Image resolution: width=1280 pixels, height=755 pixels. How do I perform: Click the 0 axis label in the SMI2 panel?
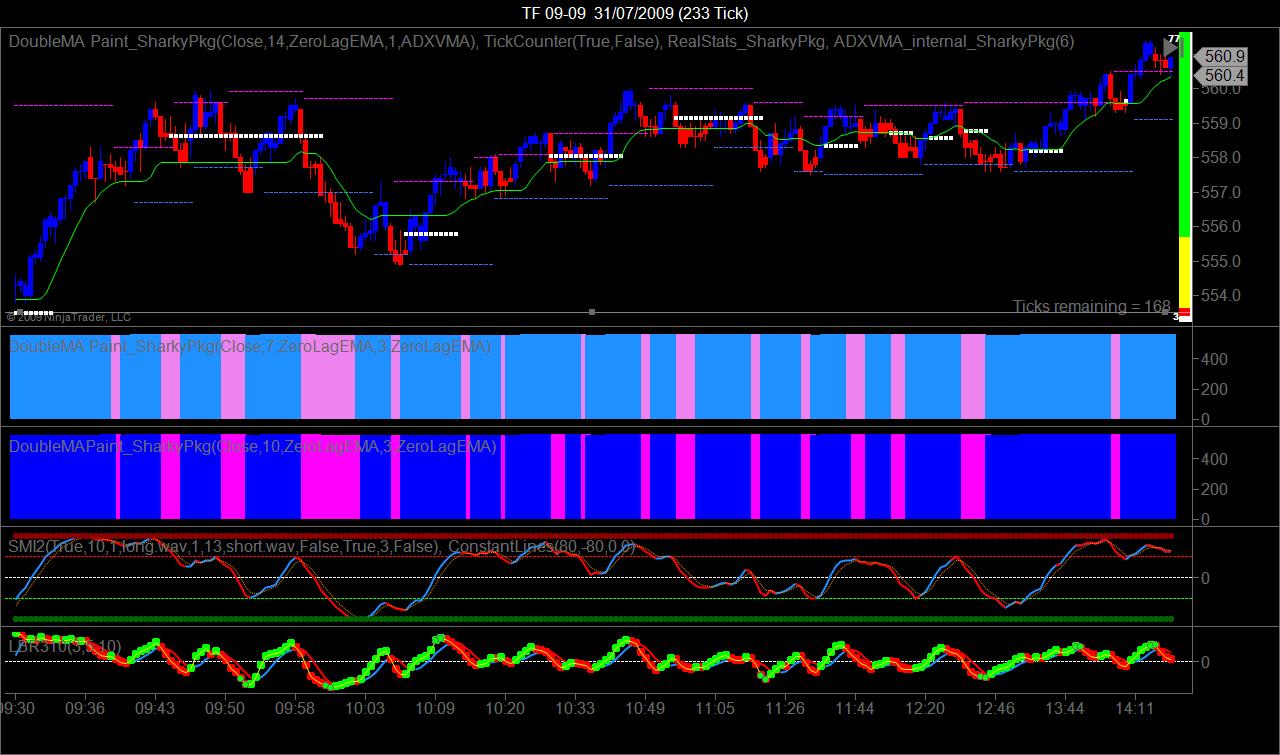click(x=1207, y=578)
